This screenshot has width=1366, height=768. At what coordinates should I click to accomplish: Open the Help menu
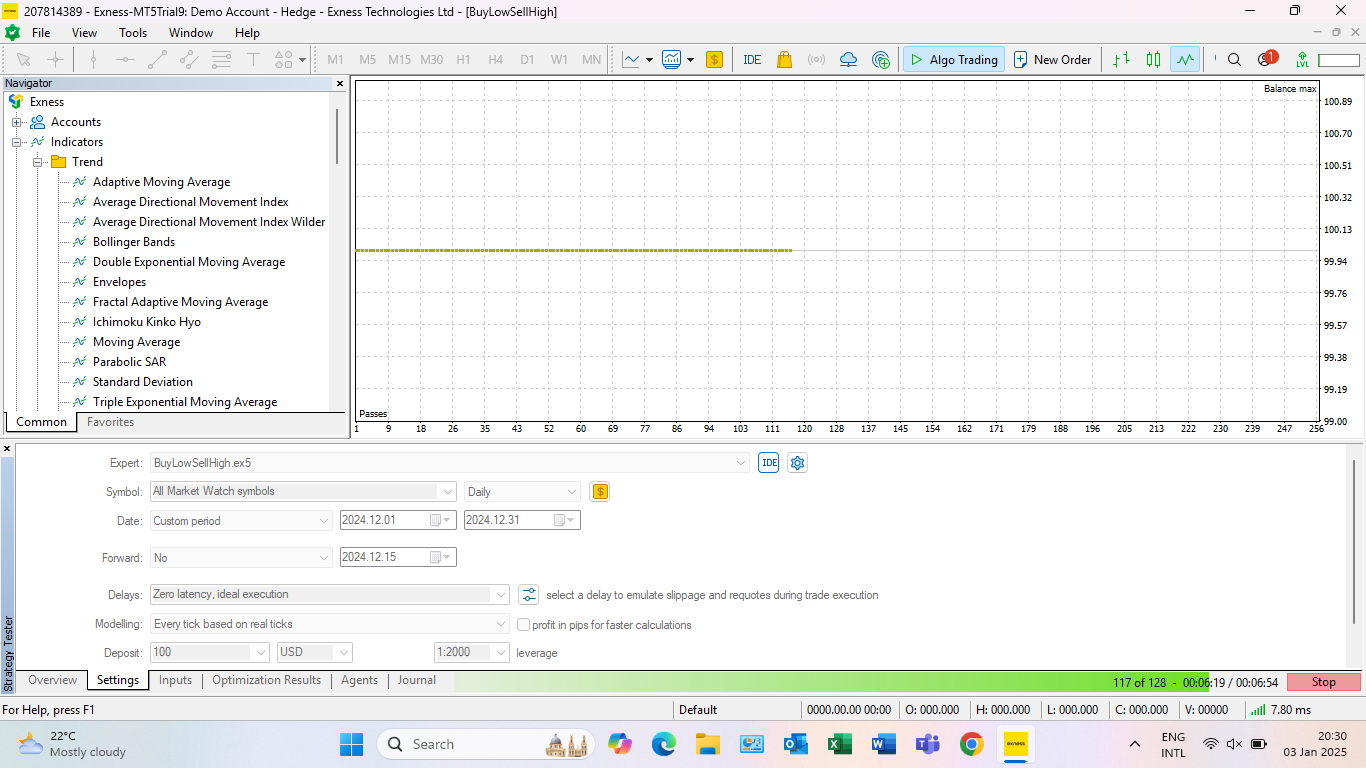(247, 33)
